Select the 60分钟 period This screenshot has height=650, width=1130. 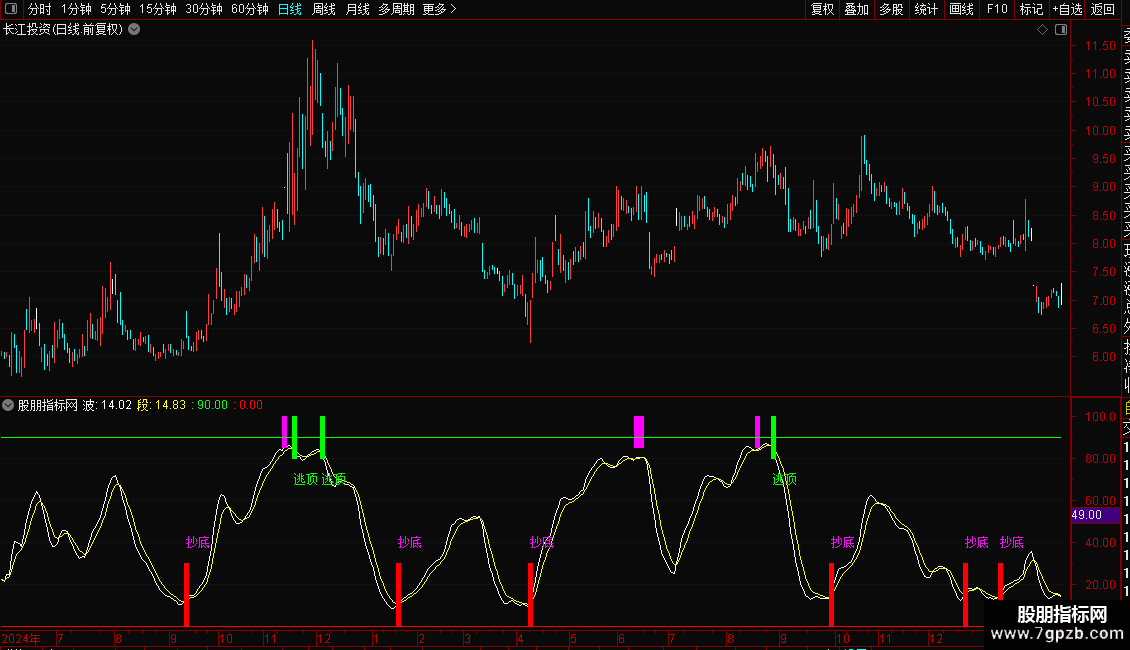point(250,9)
